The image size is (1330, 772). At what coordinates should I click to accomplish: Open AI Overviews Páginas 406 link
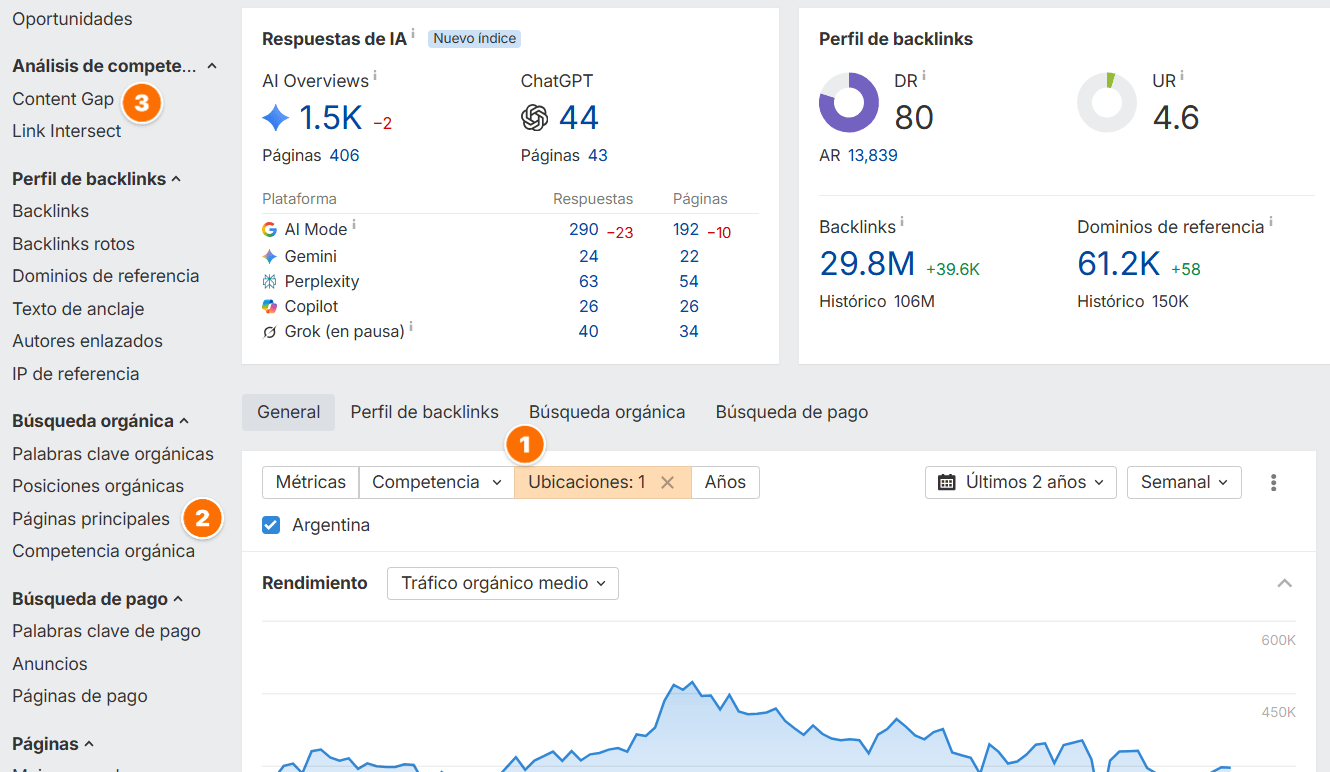point(344,156)
